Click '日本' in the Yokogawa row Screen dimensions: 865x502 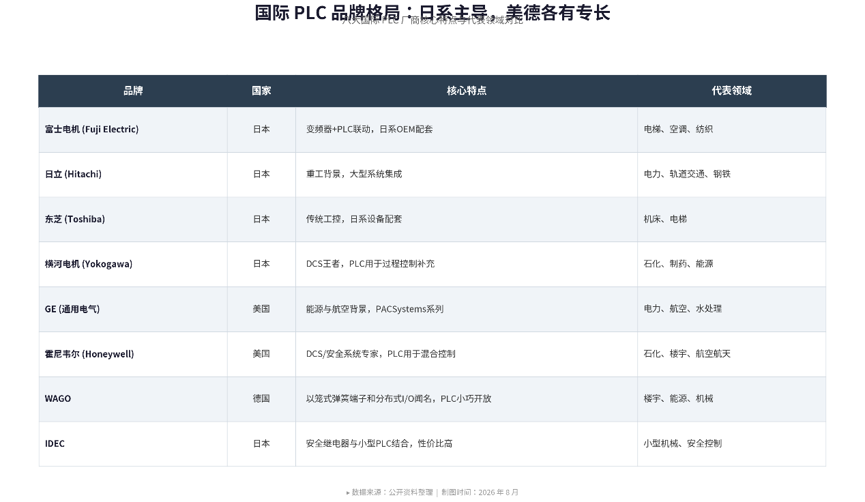[261, 264]
